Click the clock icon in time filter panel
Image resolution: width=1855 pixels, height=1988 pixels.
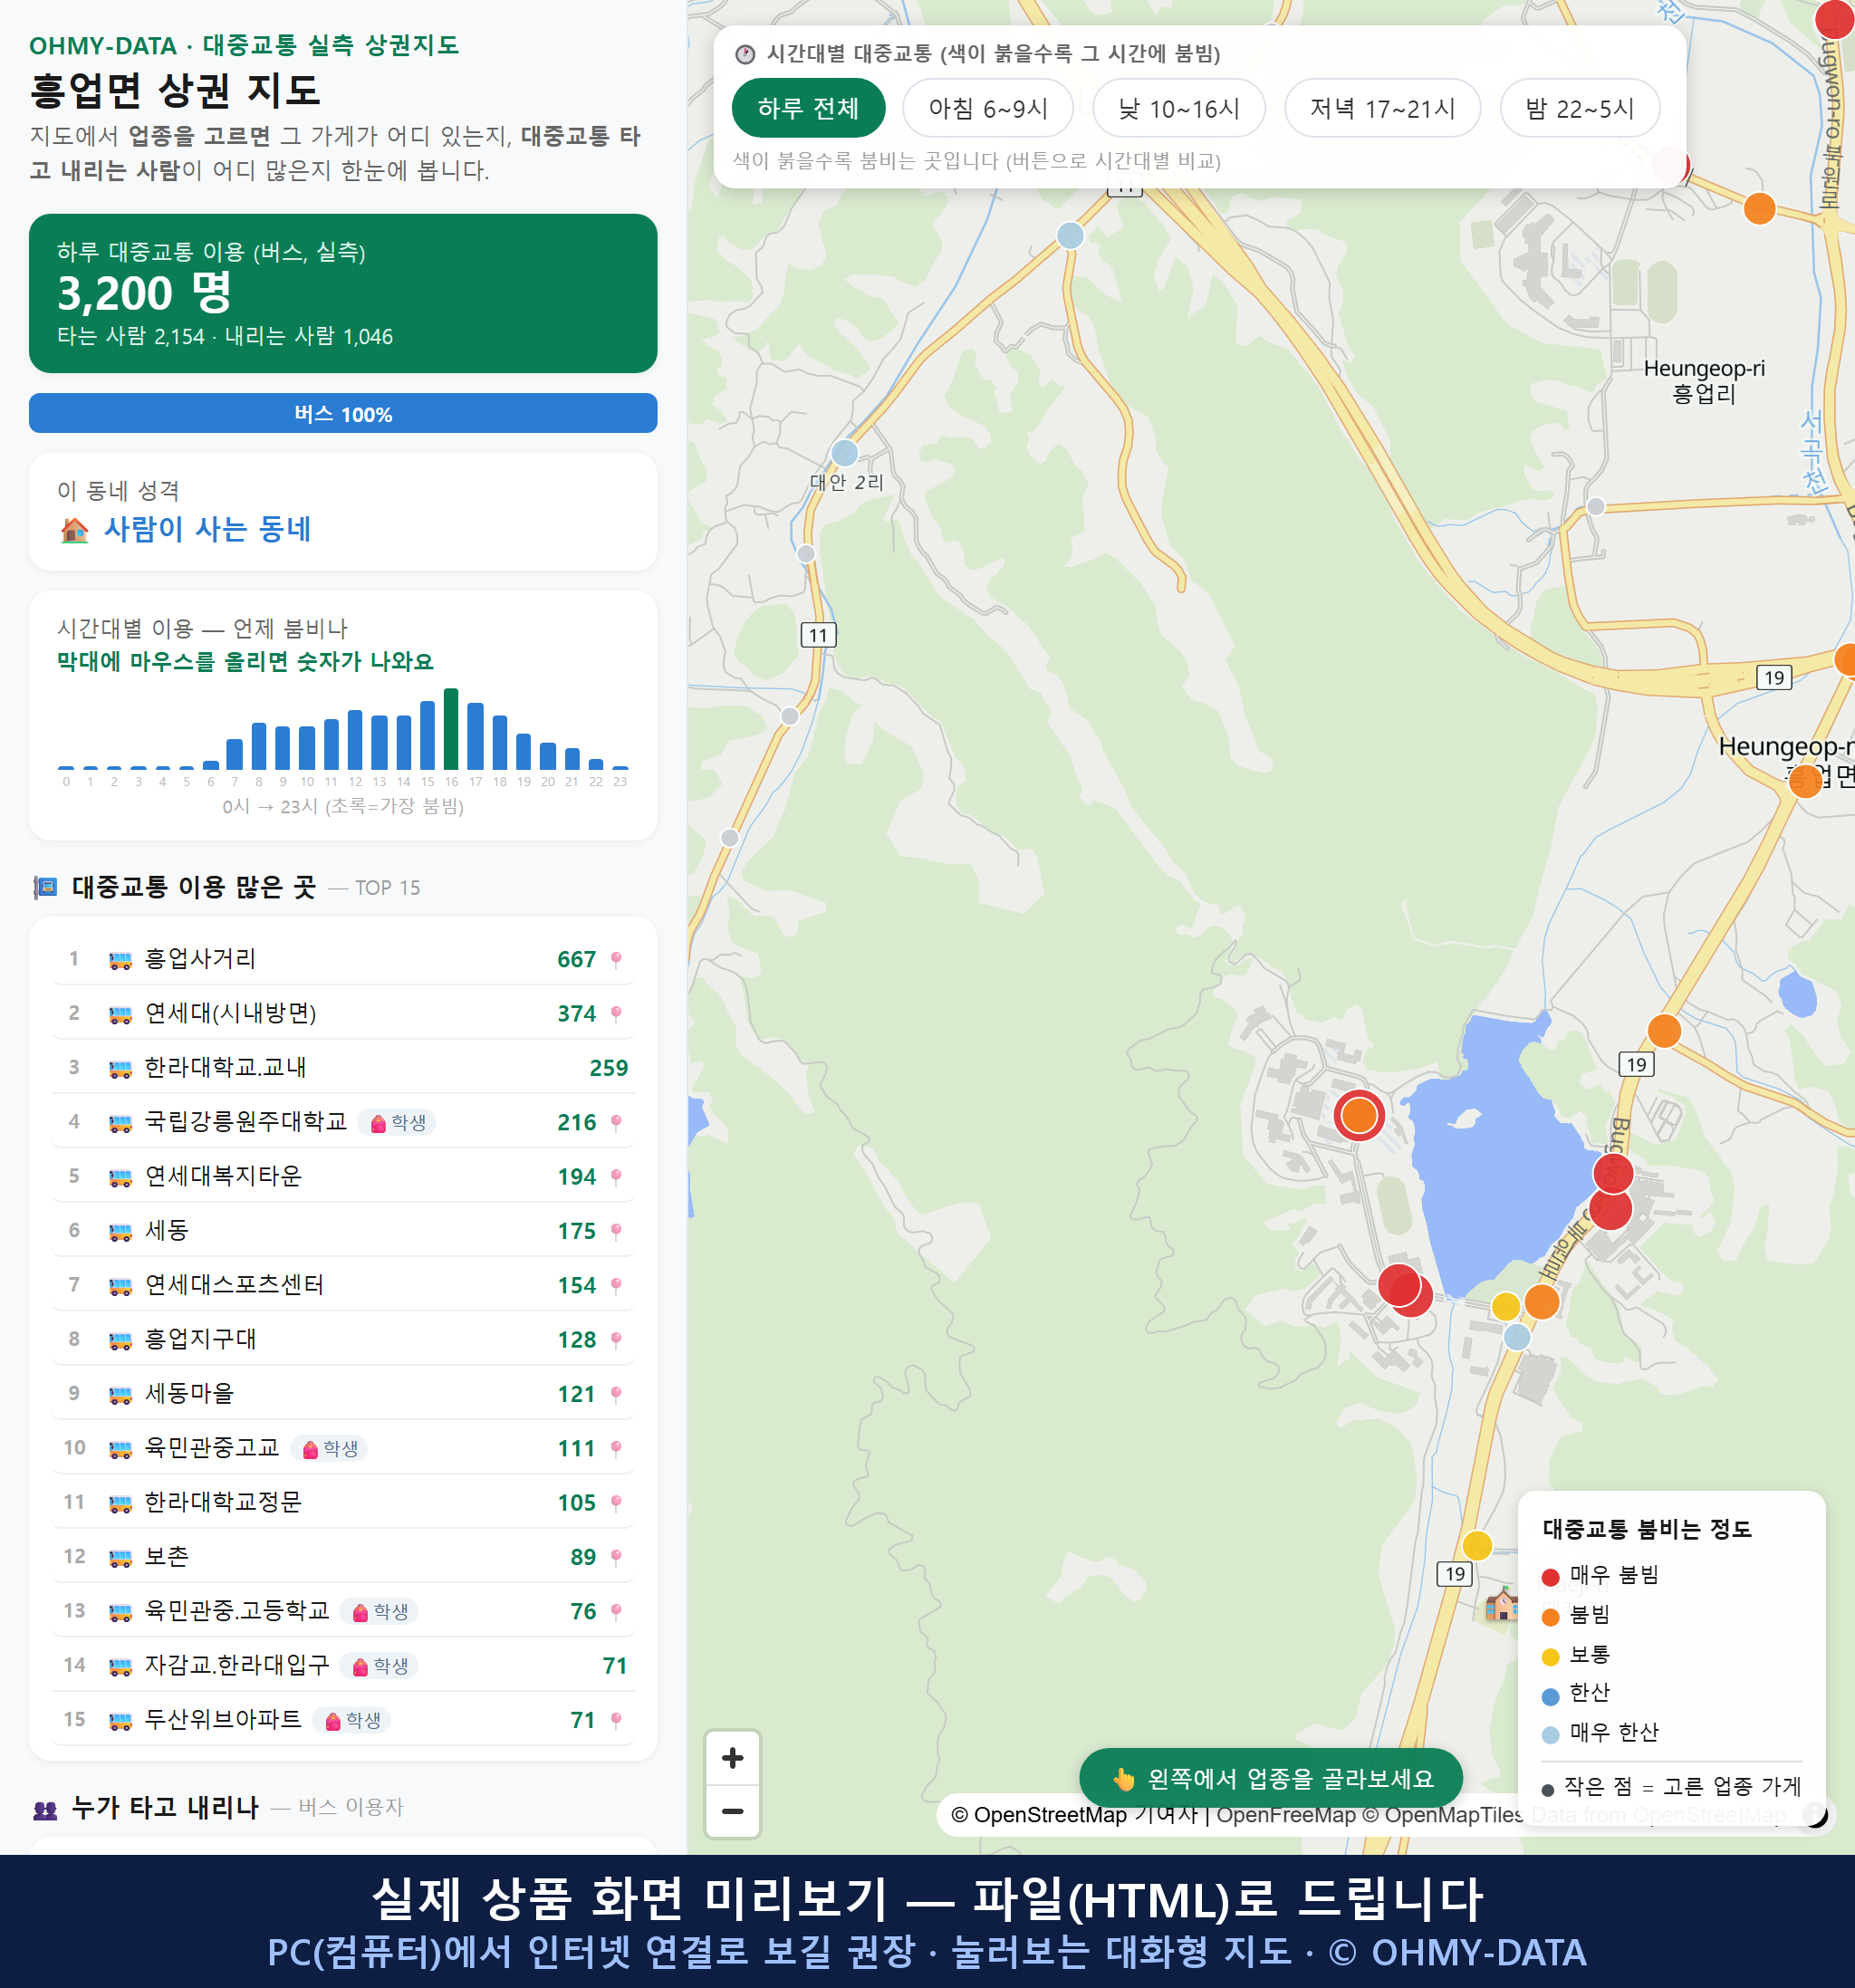(x=745, y=54)
